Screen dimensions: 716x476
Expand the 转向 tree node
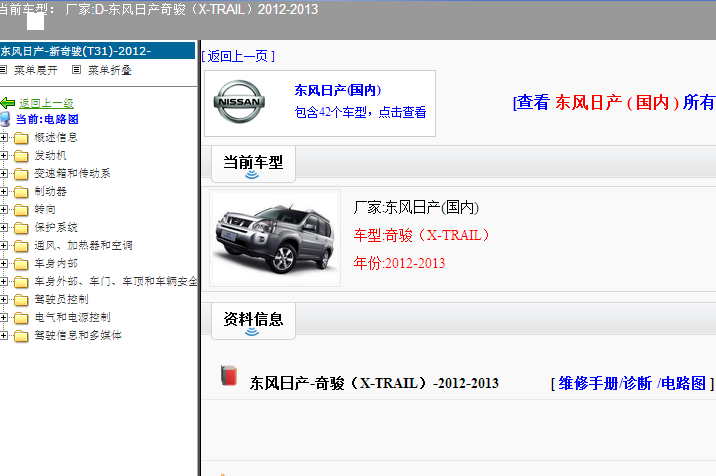pos(4,210)
